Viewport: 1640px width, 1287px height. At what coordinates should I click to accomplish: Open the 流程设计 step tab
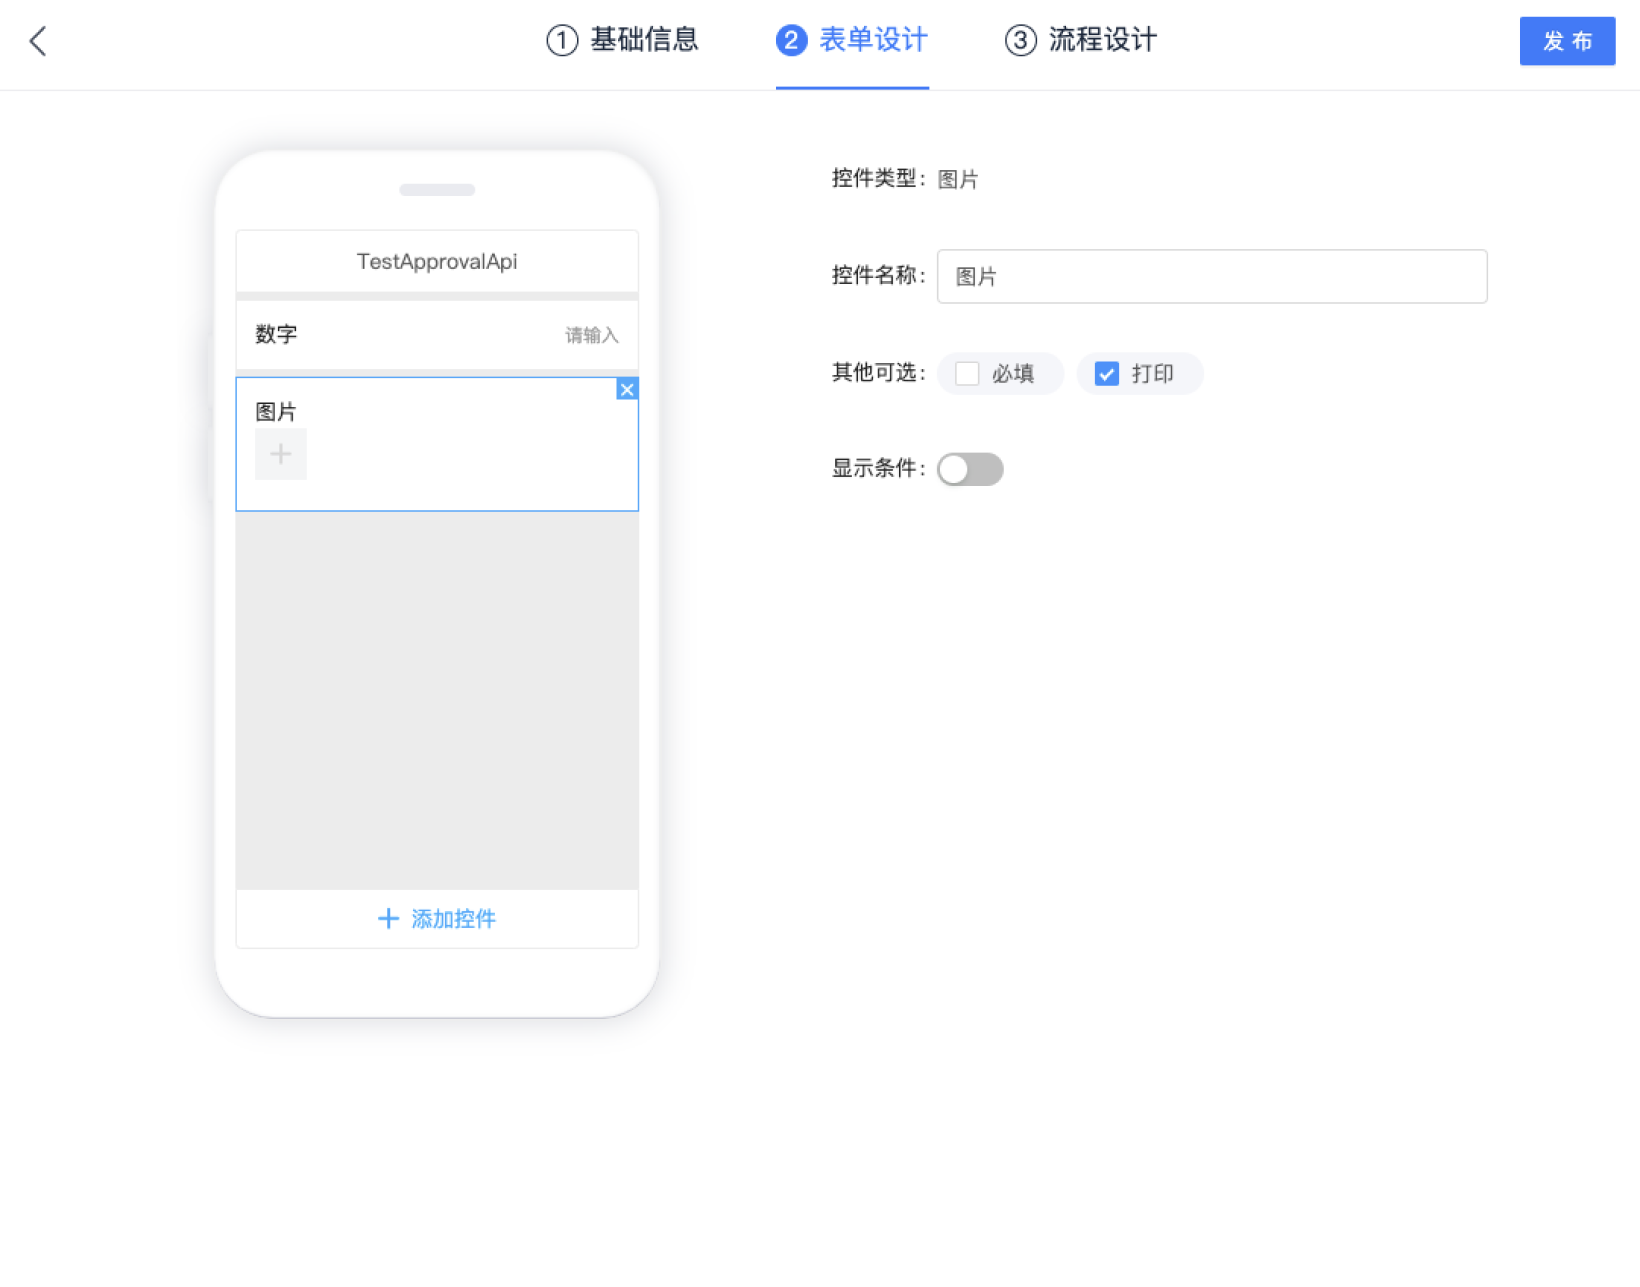(1102, 41)
